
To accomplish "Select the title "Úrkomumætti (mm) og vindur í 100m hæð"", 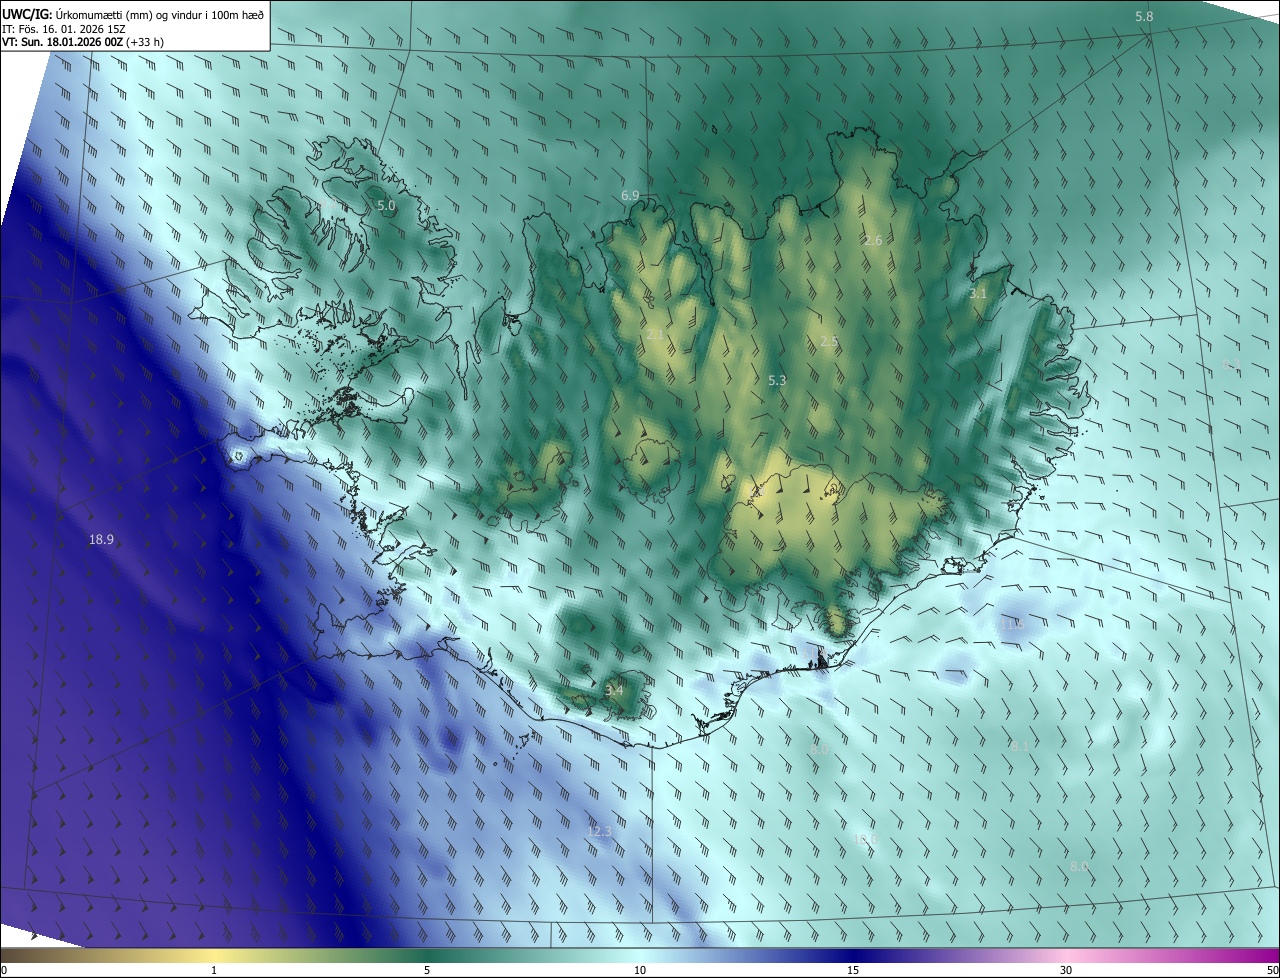I will 159,14.
